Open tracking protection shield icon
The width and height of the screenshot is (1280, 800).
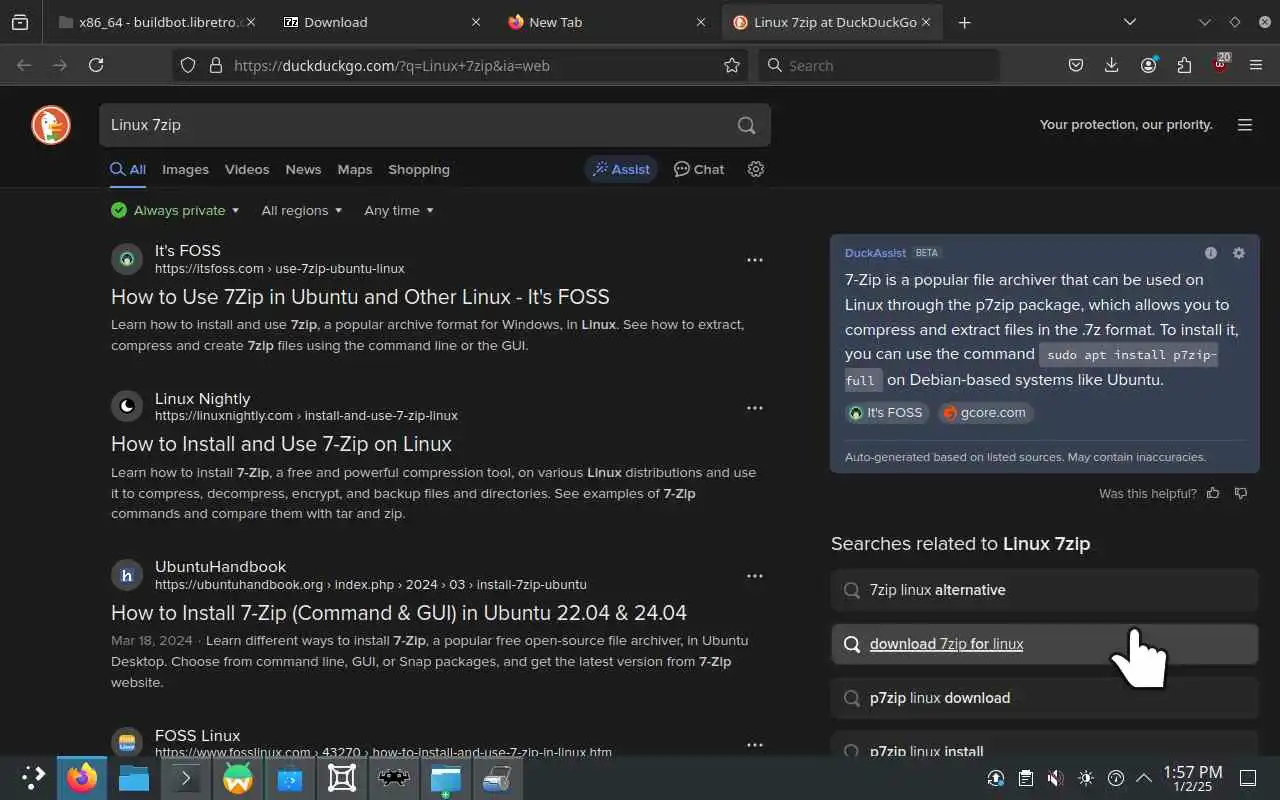coord(188,65)
